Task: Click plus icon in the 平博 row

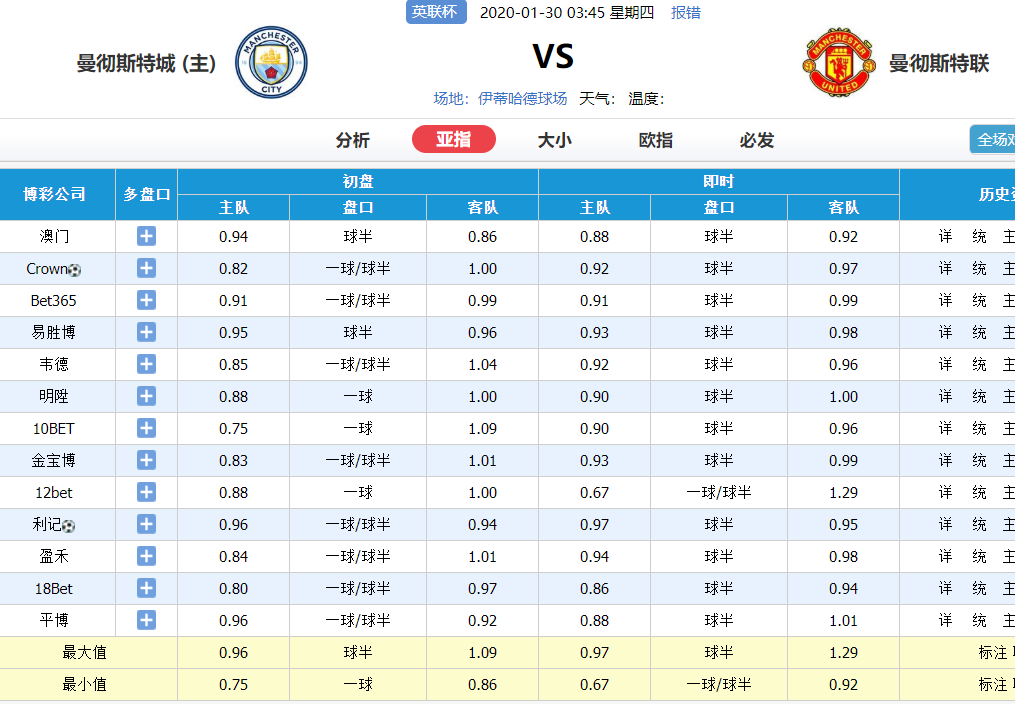Action: coord(146,620)
